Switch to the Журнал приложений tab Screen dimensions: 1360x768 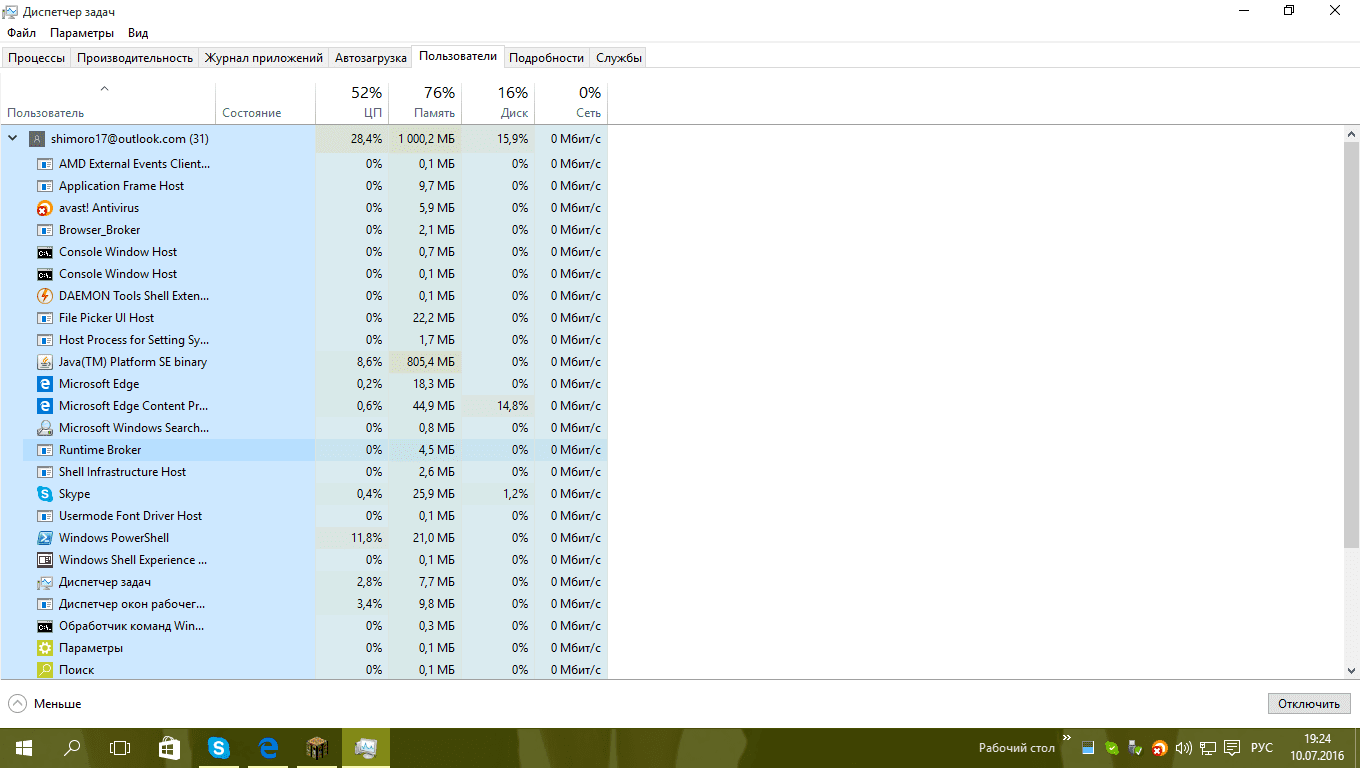click(x=264, y=58)
